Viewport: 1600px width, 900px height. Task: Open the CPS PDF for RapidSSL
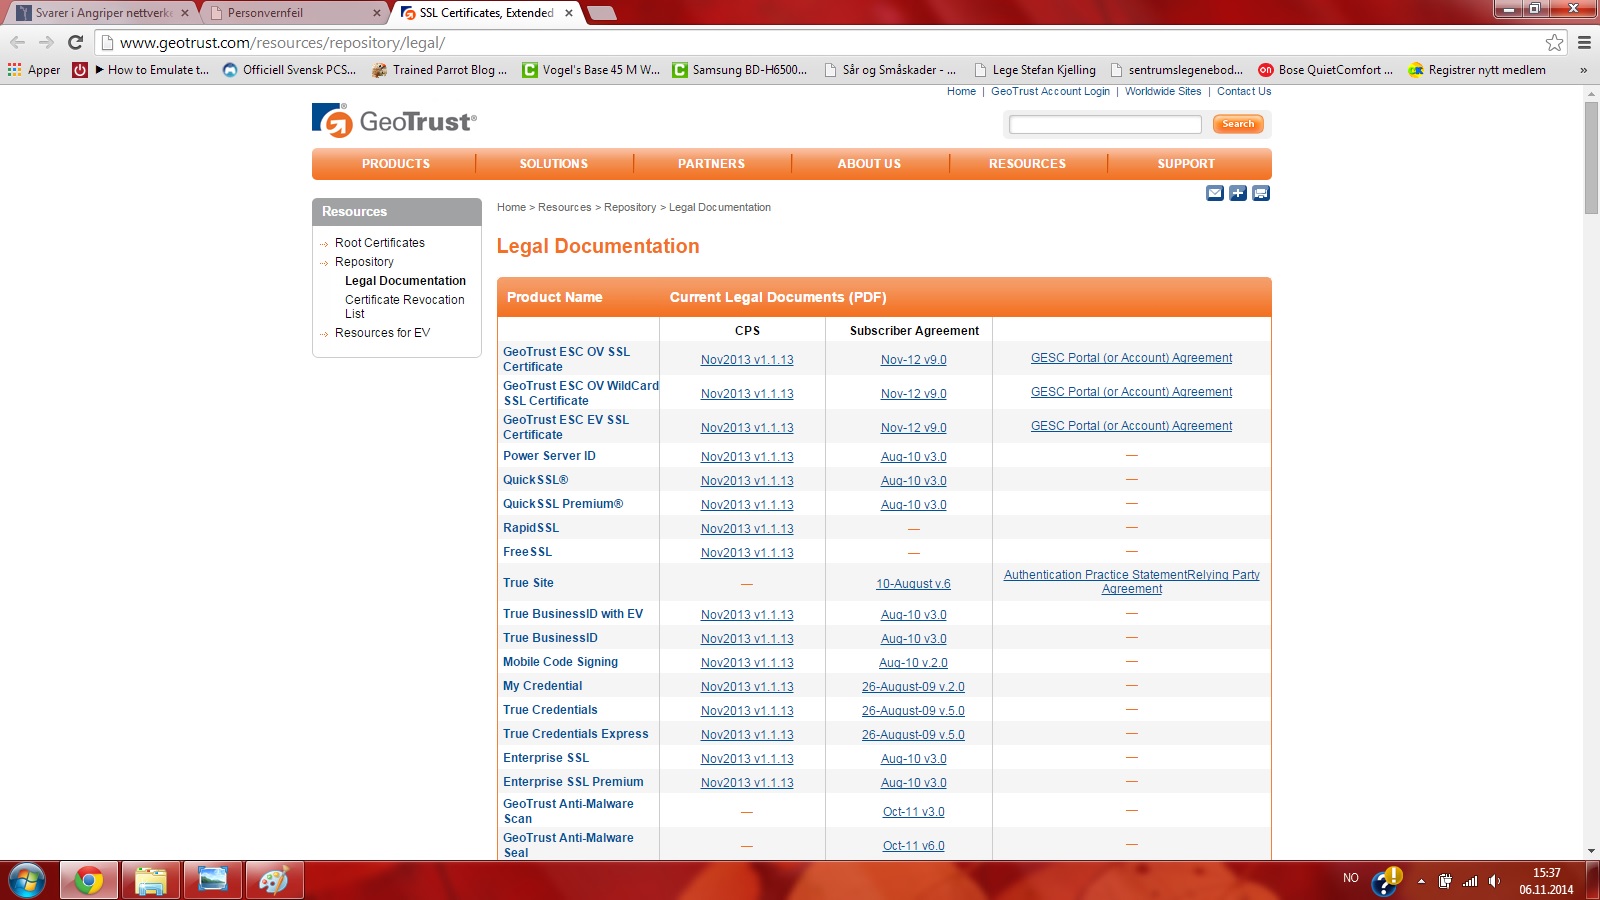[x=747, y=529]
